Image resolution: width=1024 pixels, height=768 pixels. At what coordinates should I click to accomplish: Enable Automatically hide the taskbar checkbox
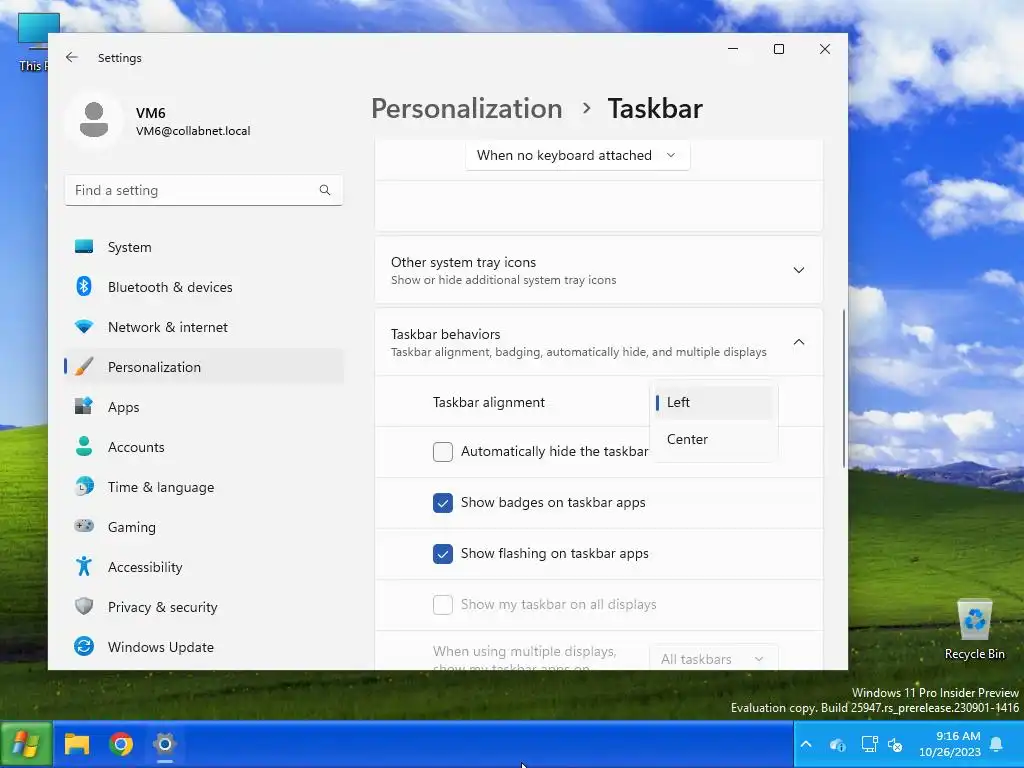pos(443,451)
